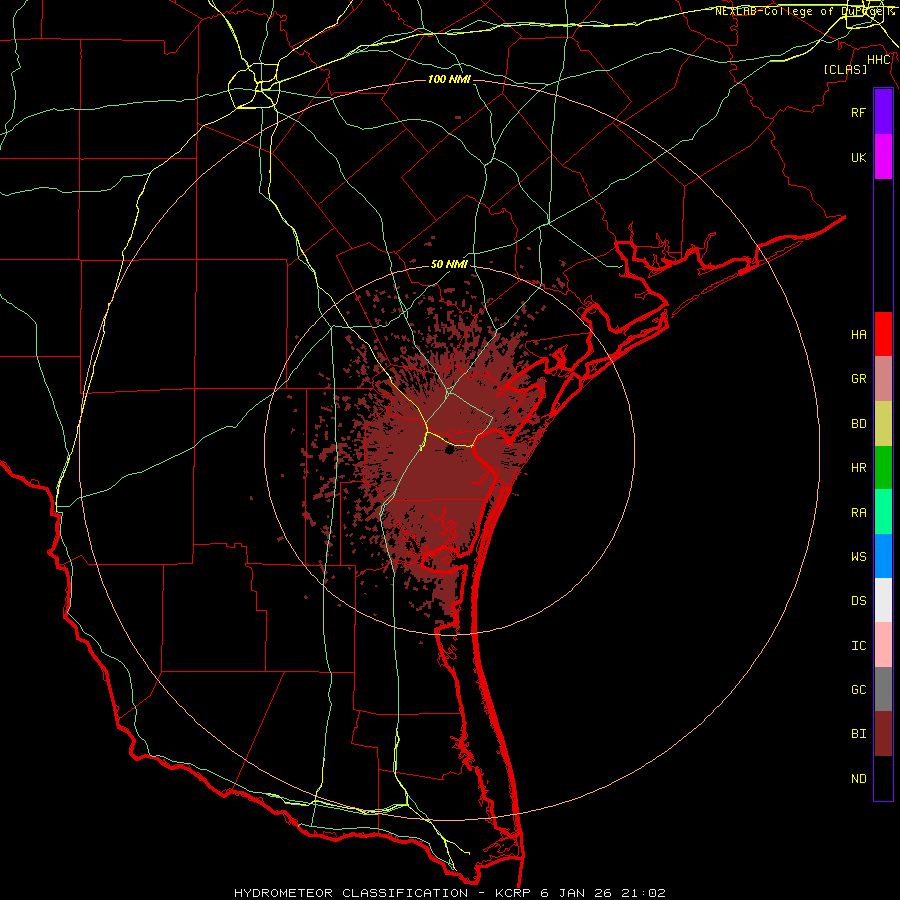This screenshot has width=900, height=900.
Task: Click the ND black legend swatch
Action: tap(883, 778)
